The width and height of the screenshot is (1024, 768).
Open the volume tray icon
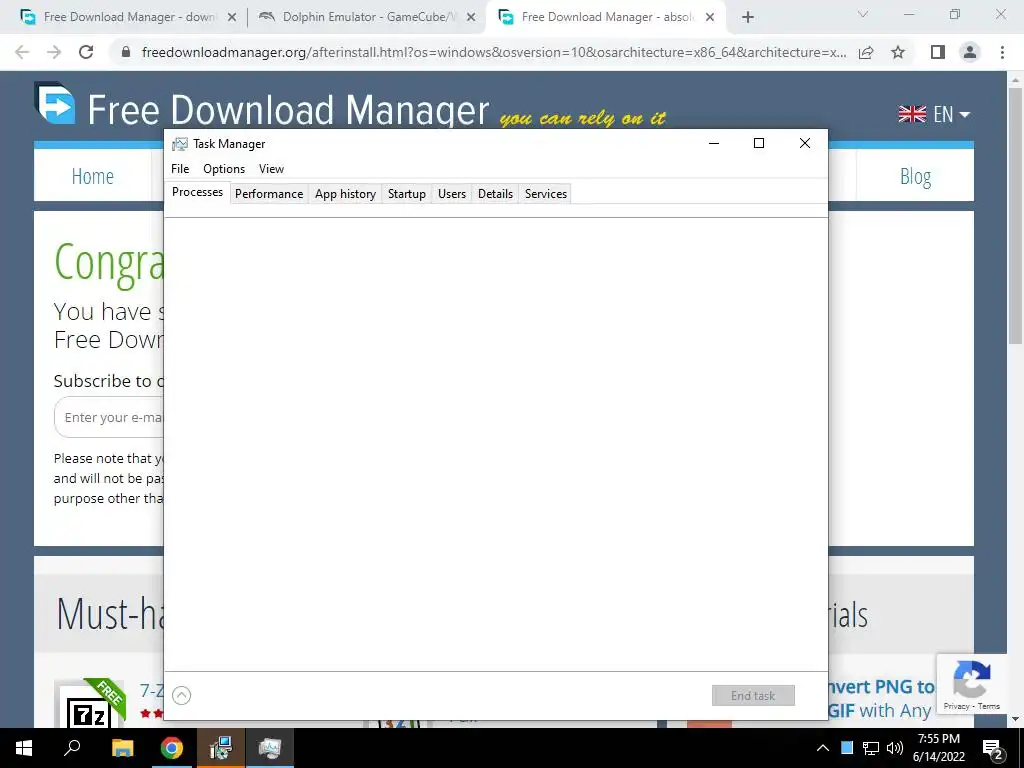(x=895, y=748)
